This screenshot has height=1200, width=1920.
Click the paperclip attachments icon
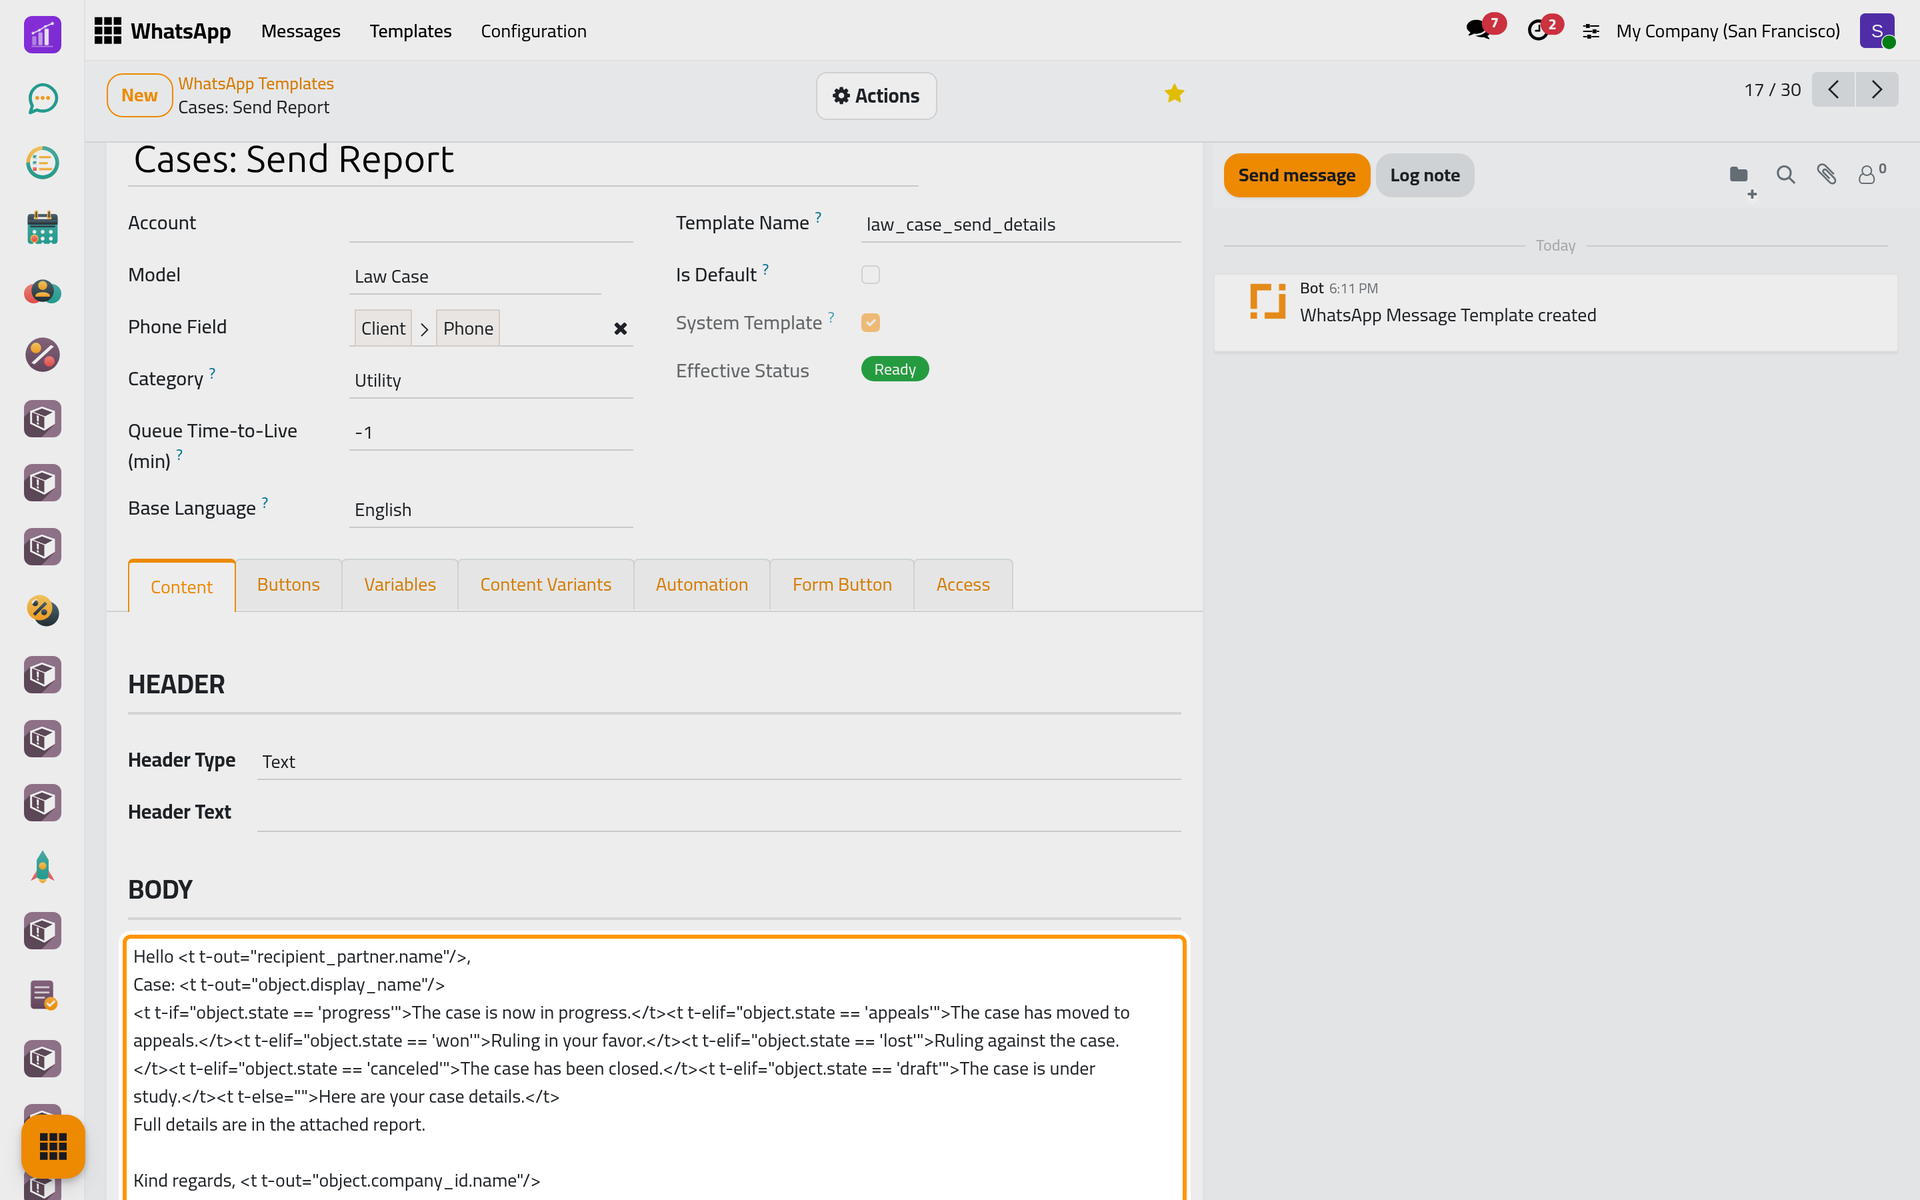(x=1827, y=175)
